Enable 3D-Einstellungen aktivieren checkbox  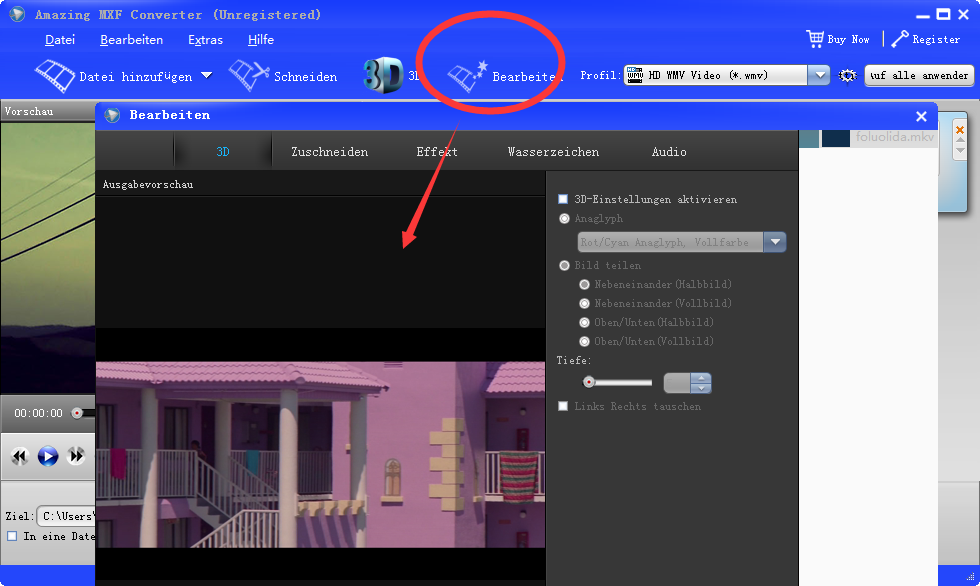tap(563, 199)
